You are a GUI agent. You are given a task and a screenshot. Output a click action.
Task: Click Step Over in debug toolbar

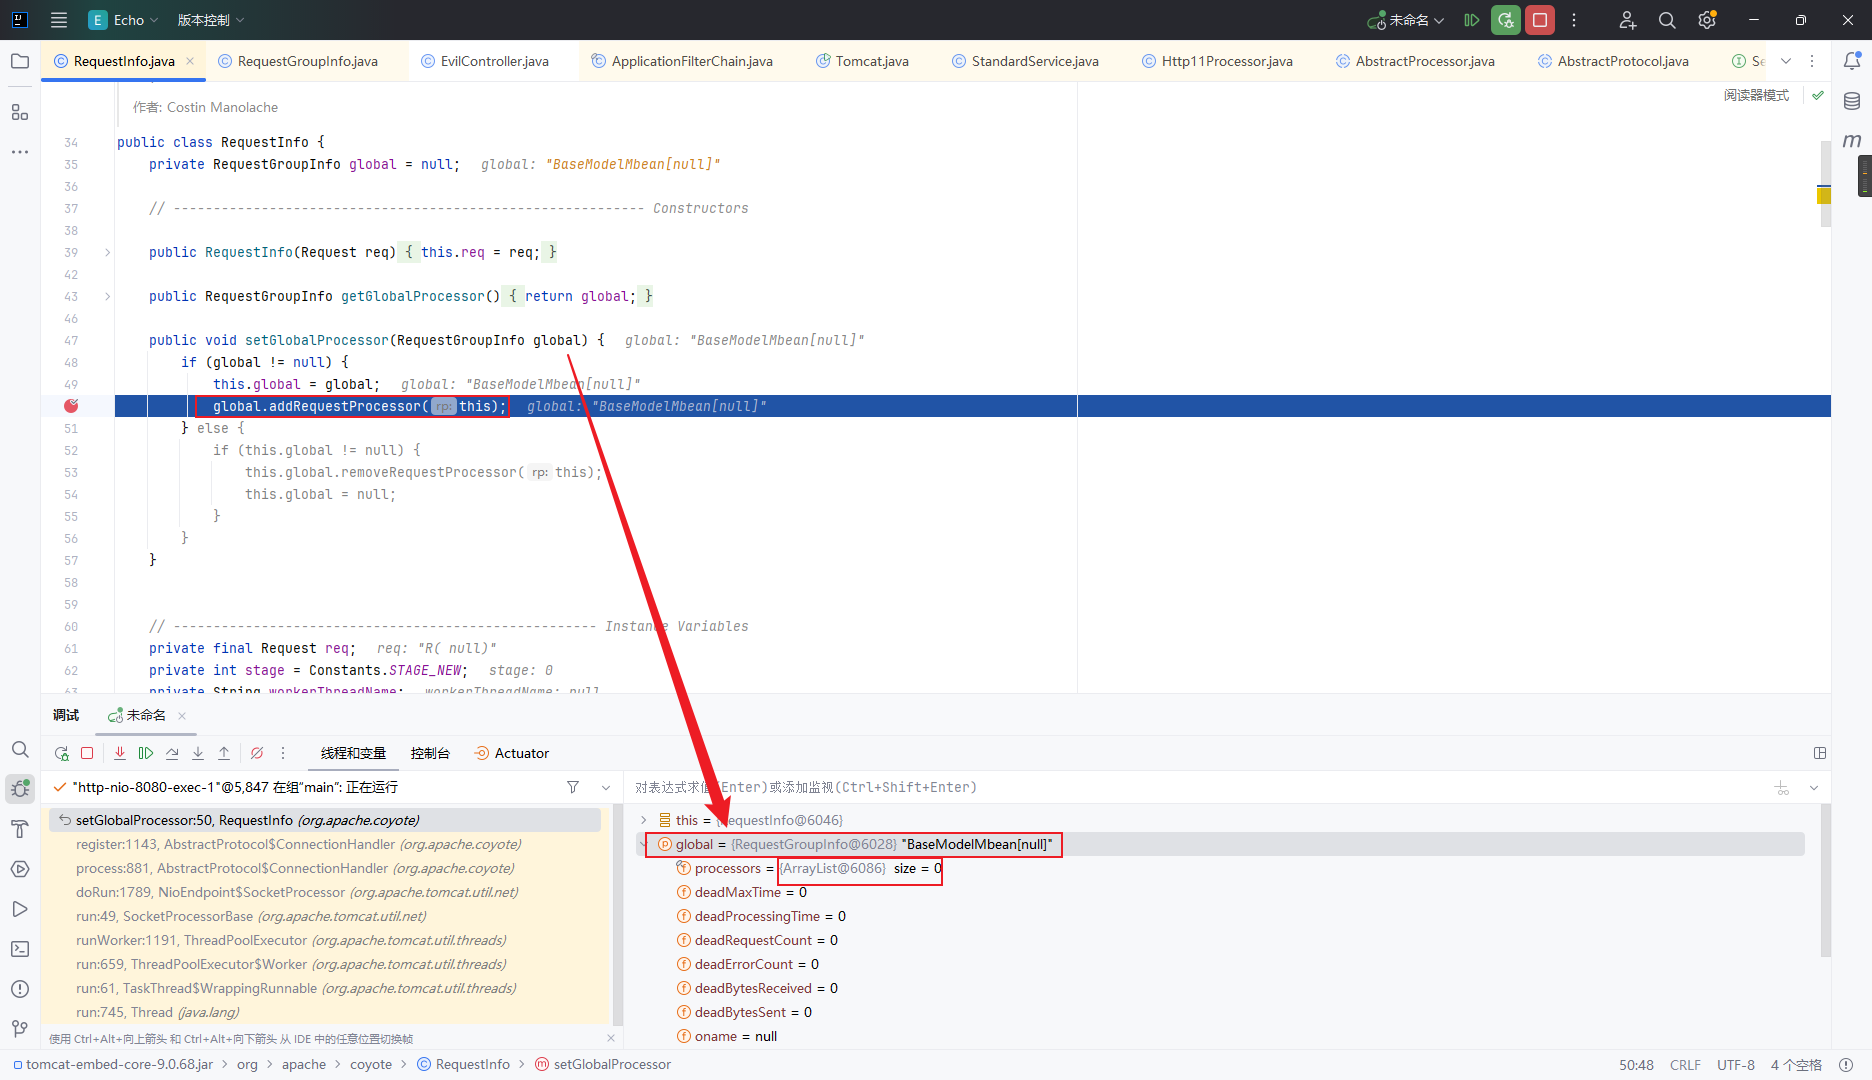(x=172, y=753)
